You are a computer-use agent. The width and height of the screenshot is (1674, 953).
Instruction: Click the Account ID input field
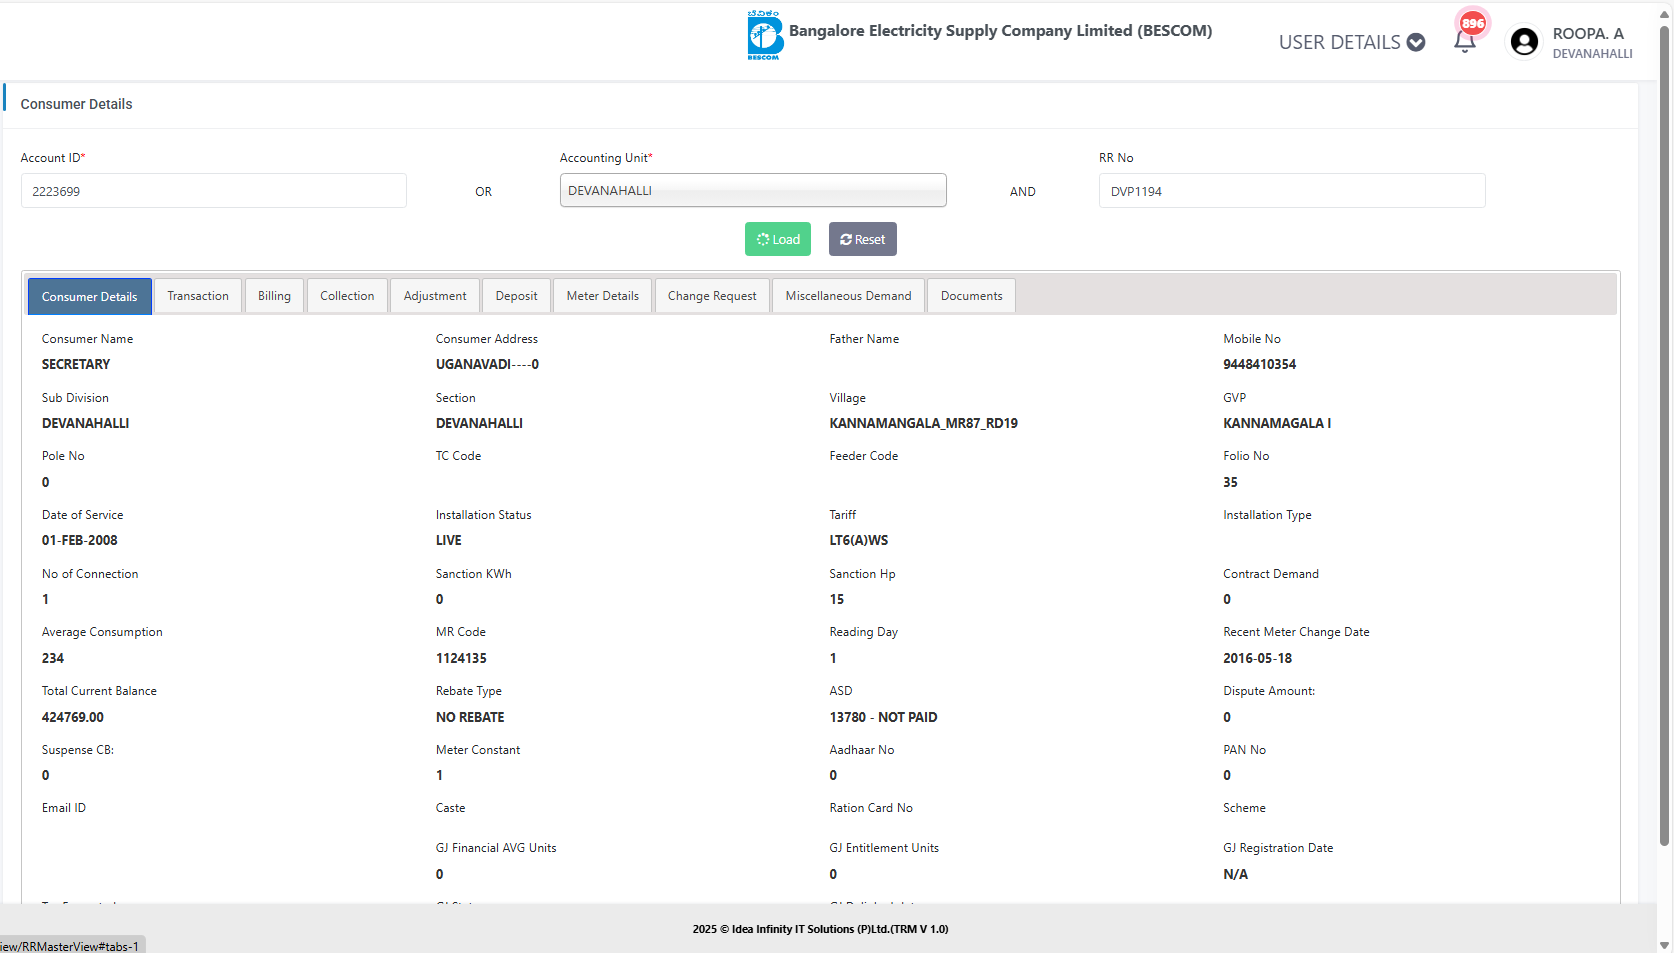pos(214,191)
